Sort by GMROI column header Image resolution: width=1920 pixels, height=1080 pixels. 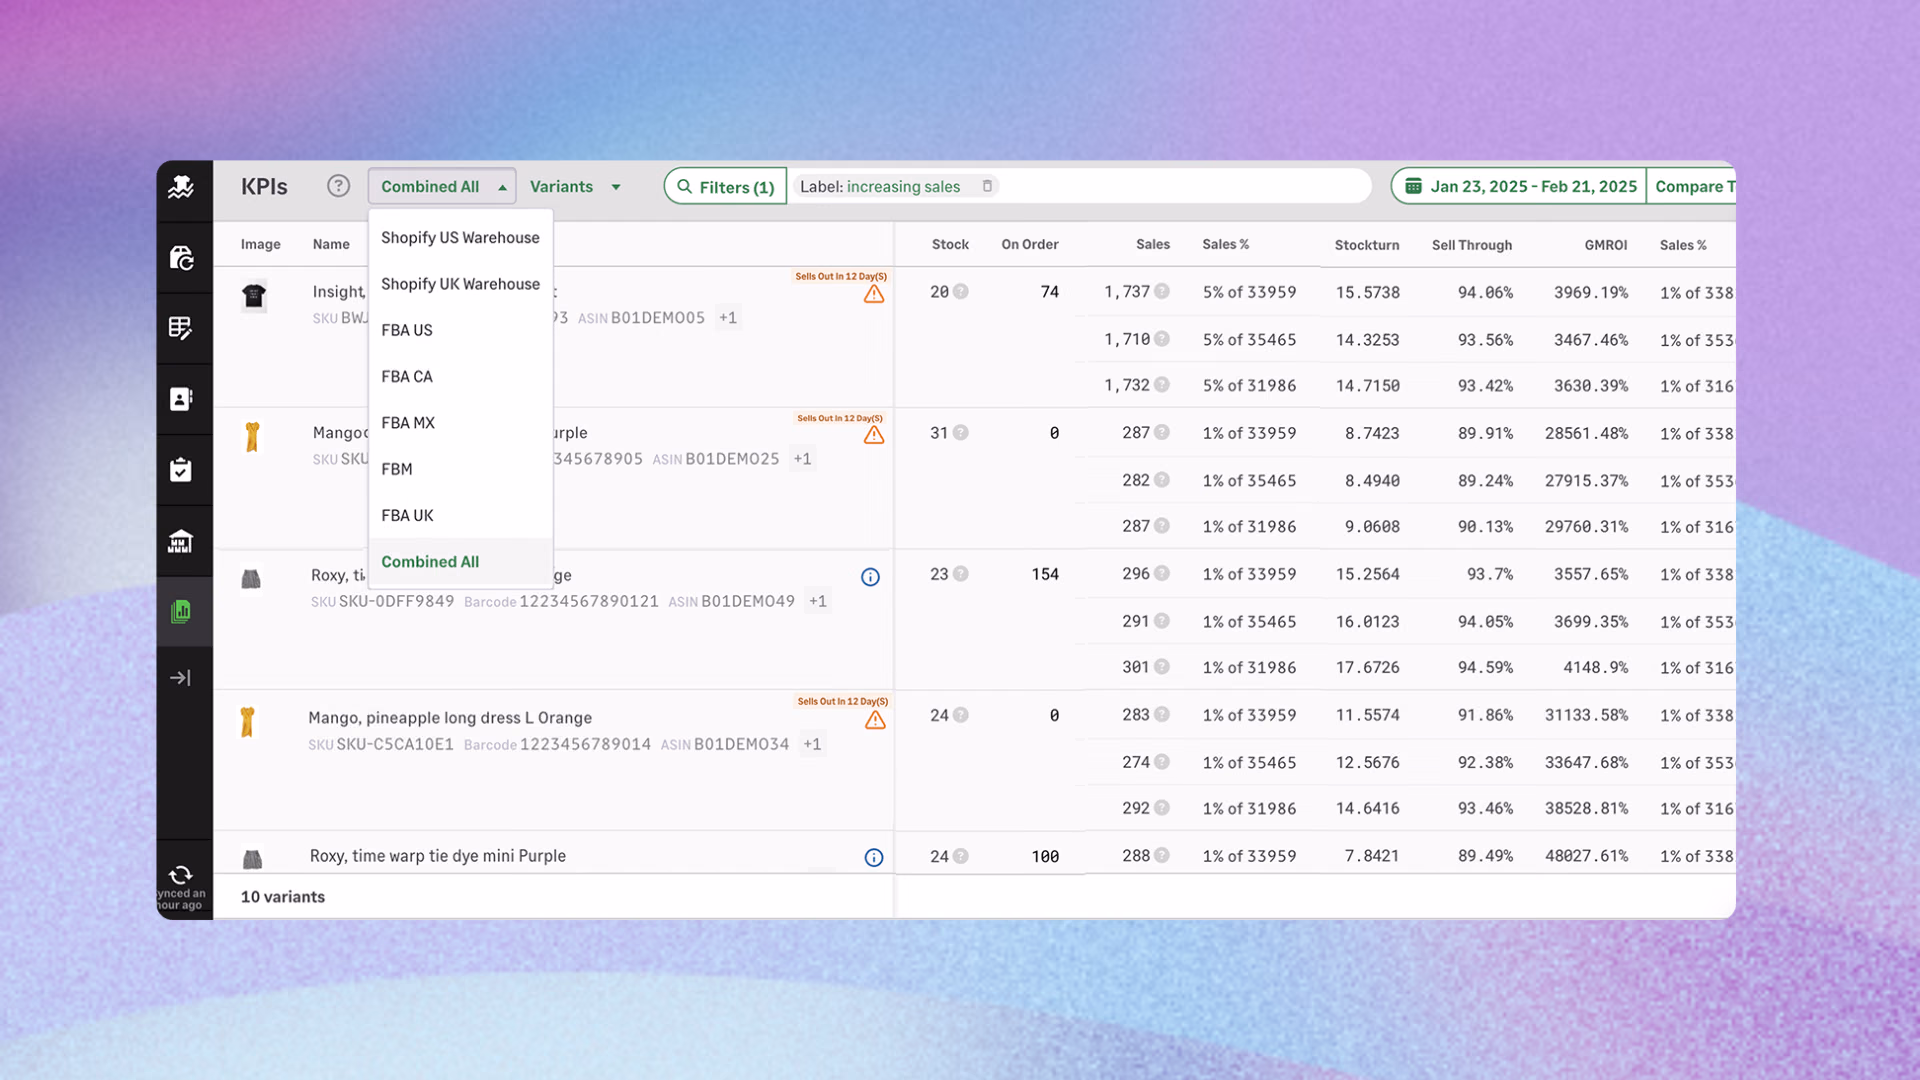pos(1605,245)
